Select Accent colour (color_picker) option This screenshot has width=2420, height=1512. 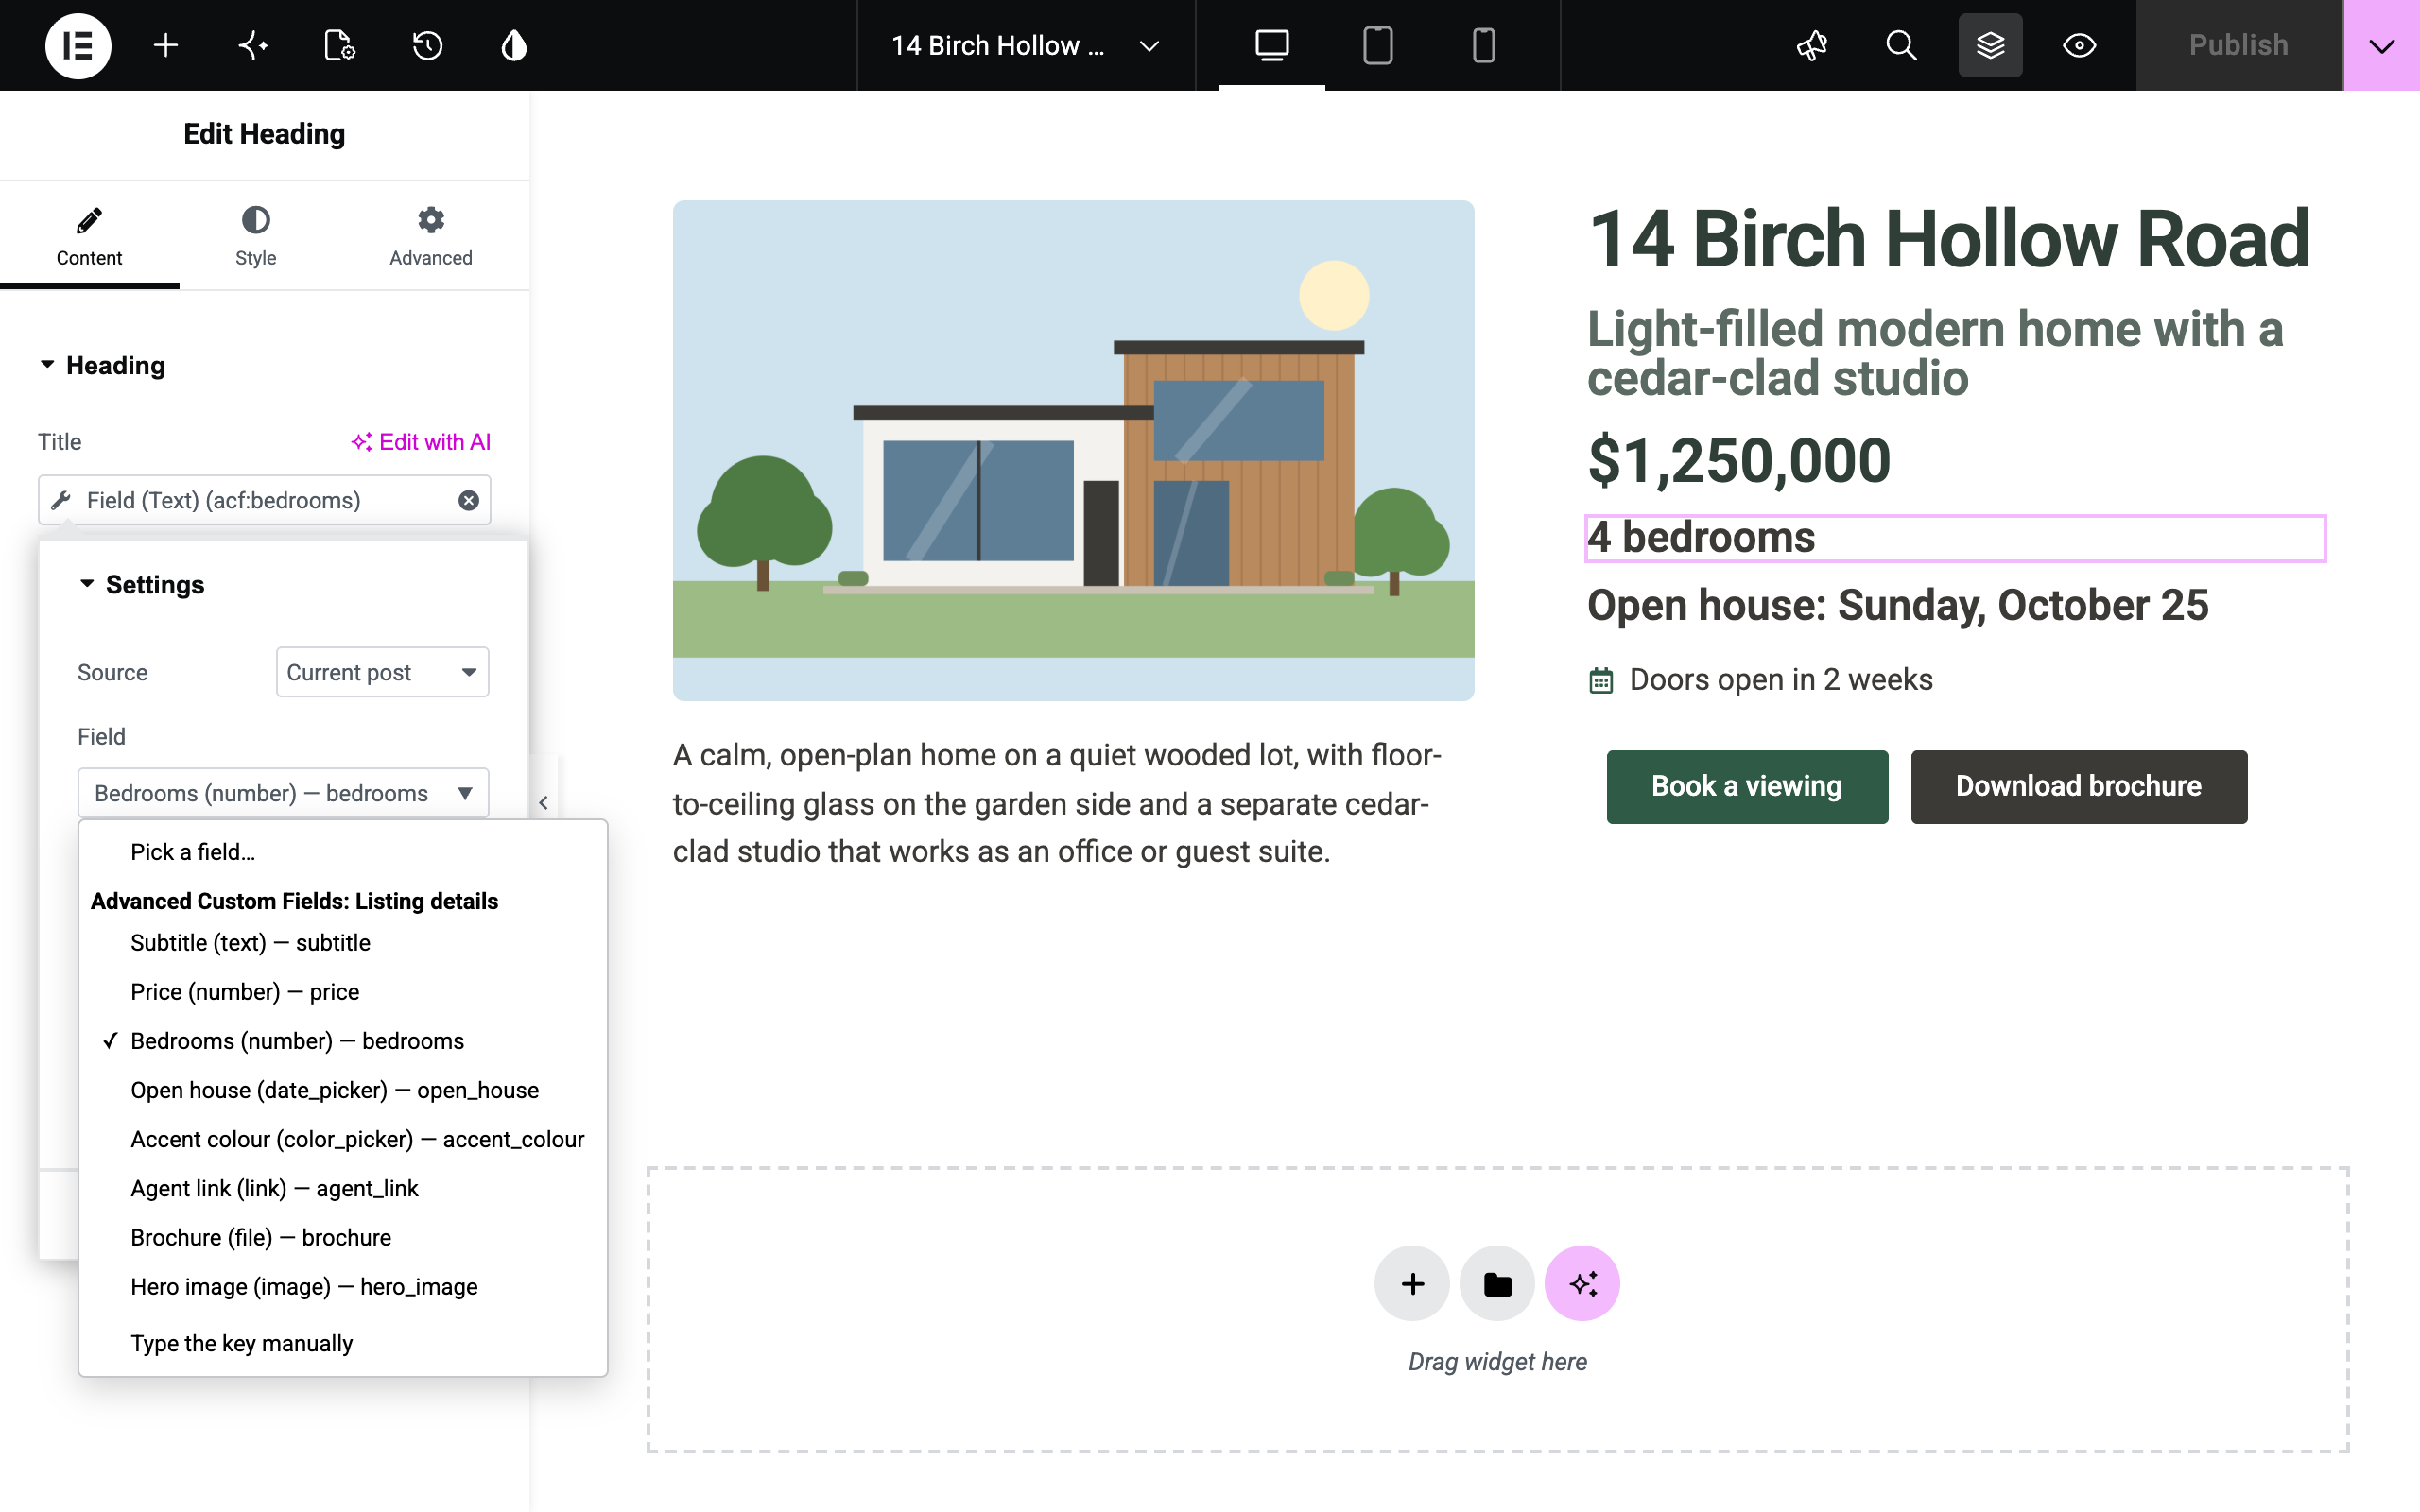point(343,1139)
